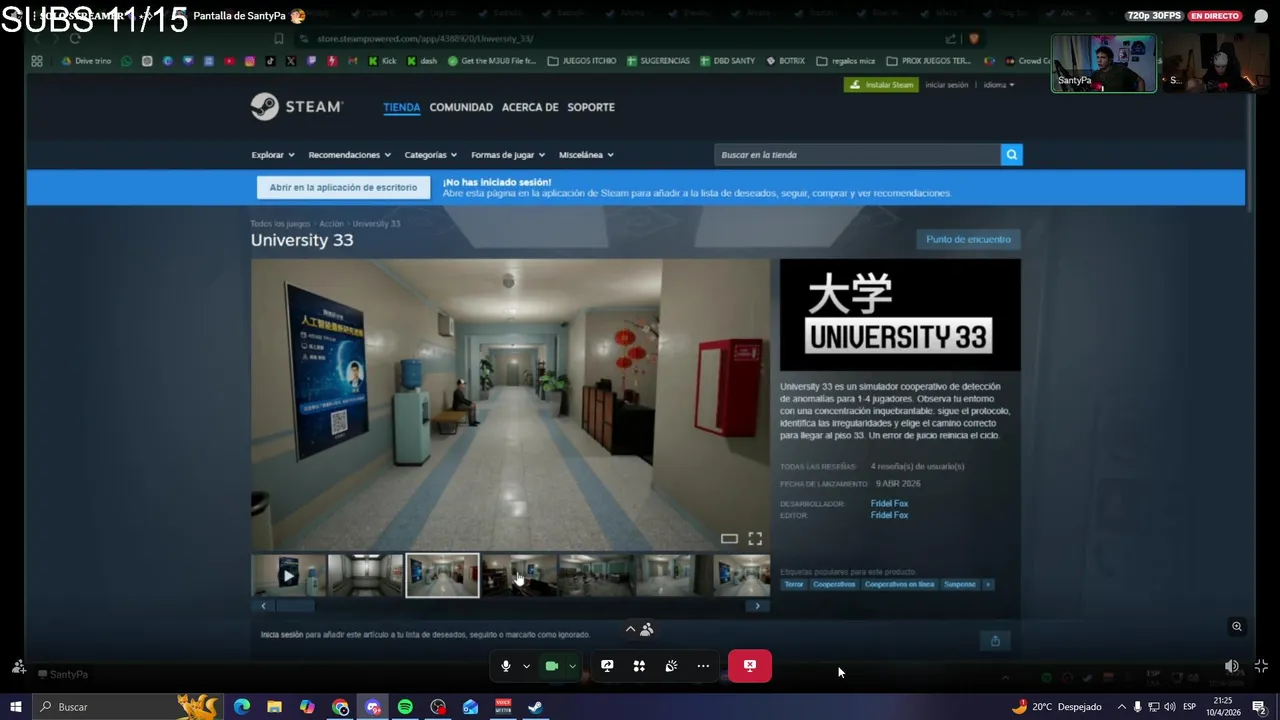Select the Terror tag
1280x720 pixels.
click(x=794, y=584)
